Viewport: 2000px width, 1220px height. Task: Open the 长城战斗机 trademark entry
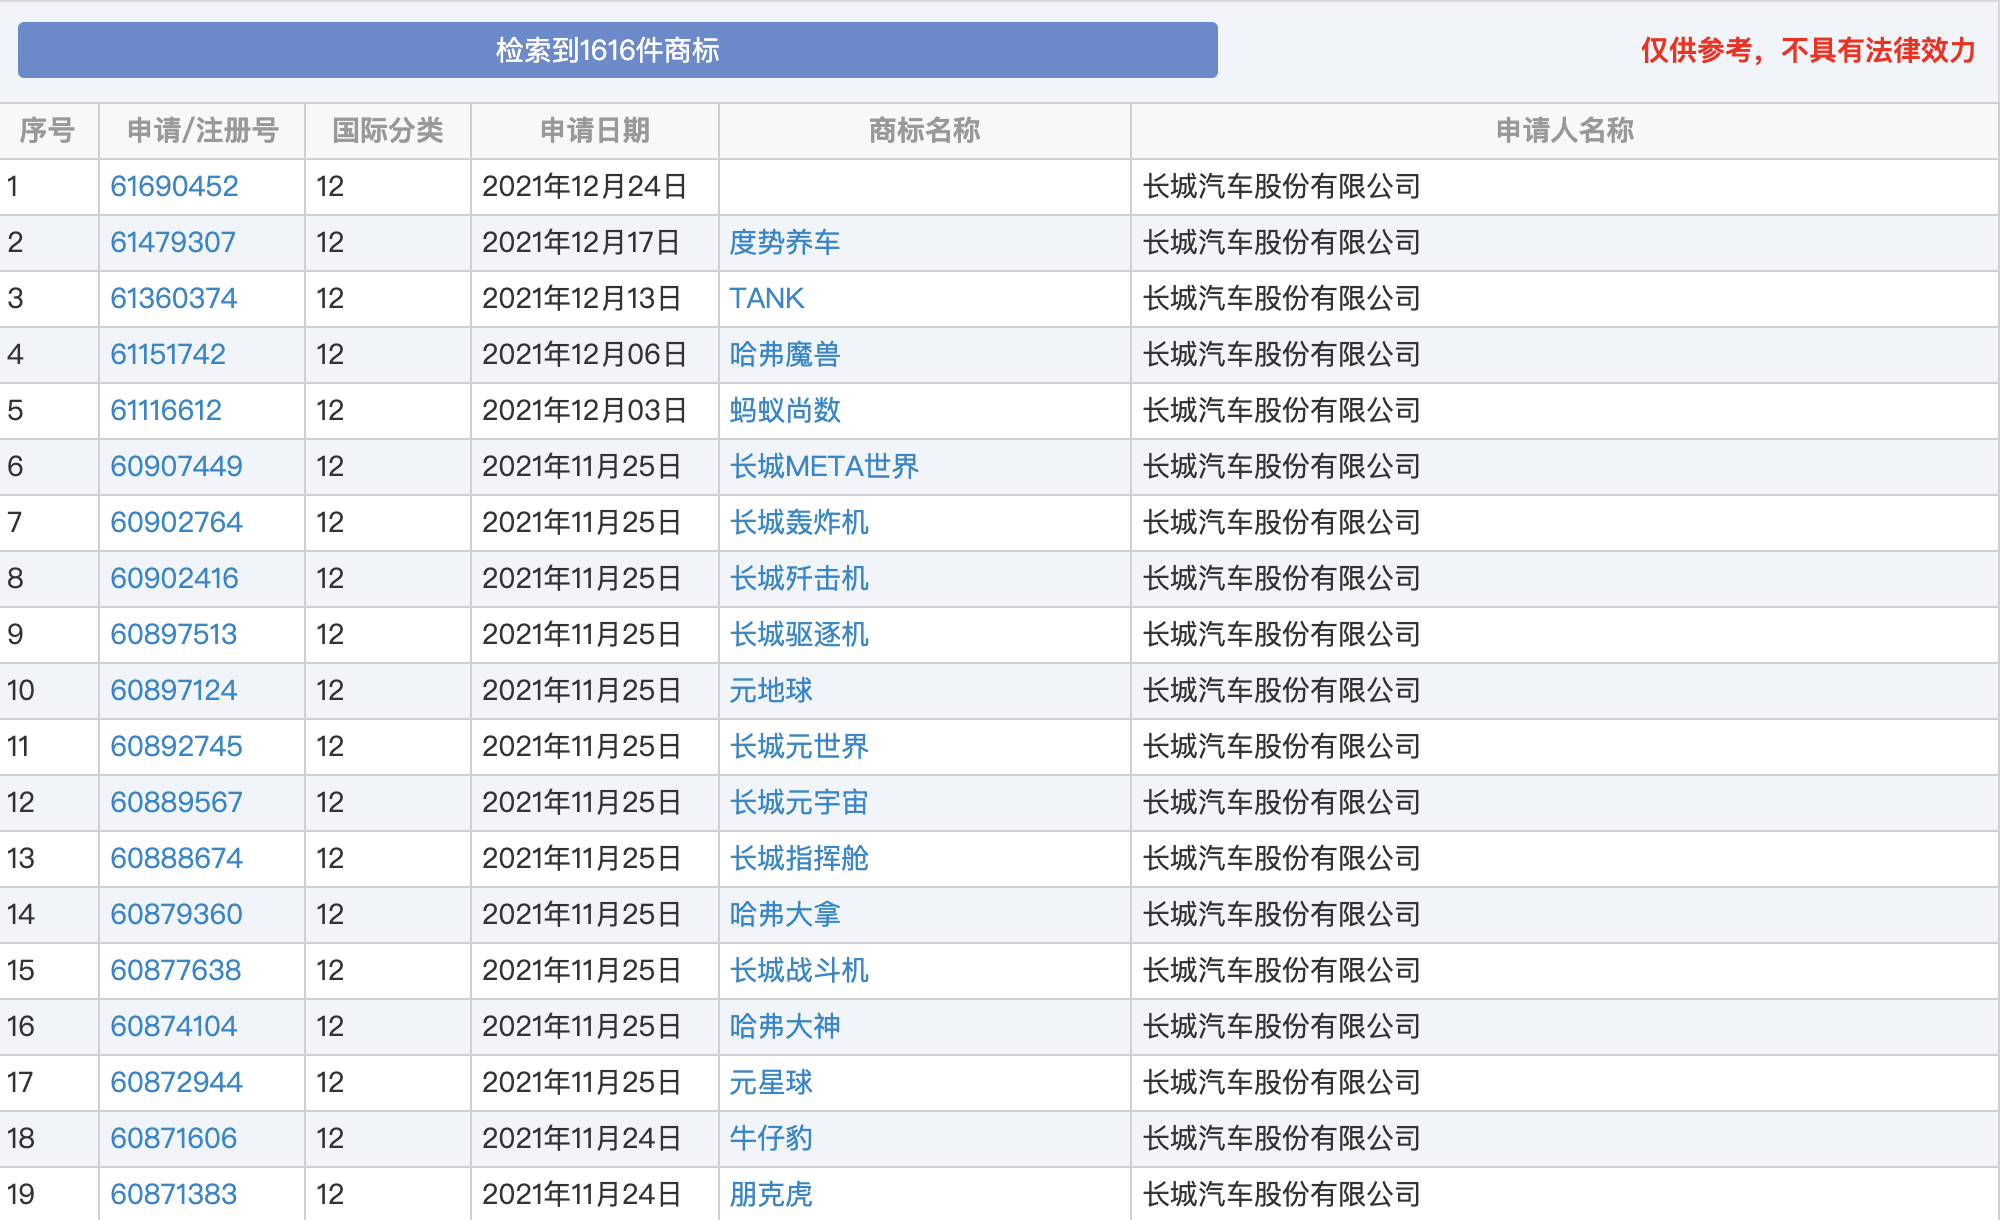point(799,970)
